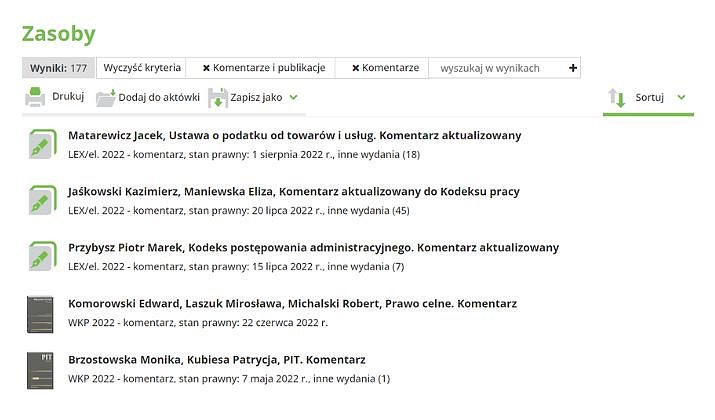Open the Prawo celne book cover thumbnail
This screenshot has height=420, width=715.
pyautogui.click(x=40, y=313)
